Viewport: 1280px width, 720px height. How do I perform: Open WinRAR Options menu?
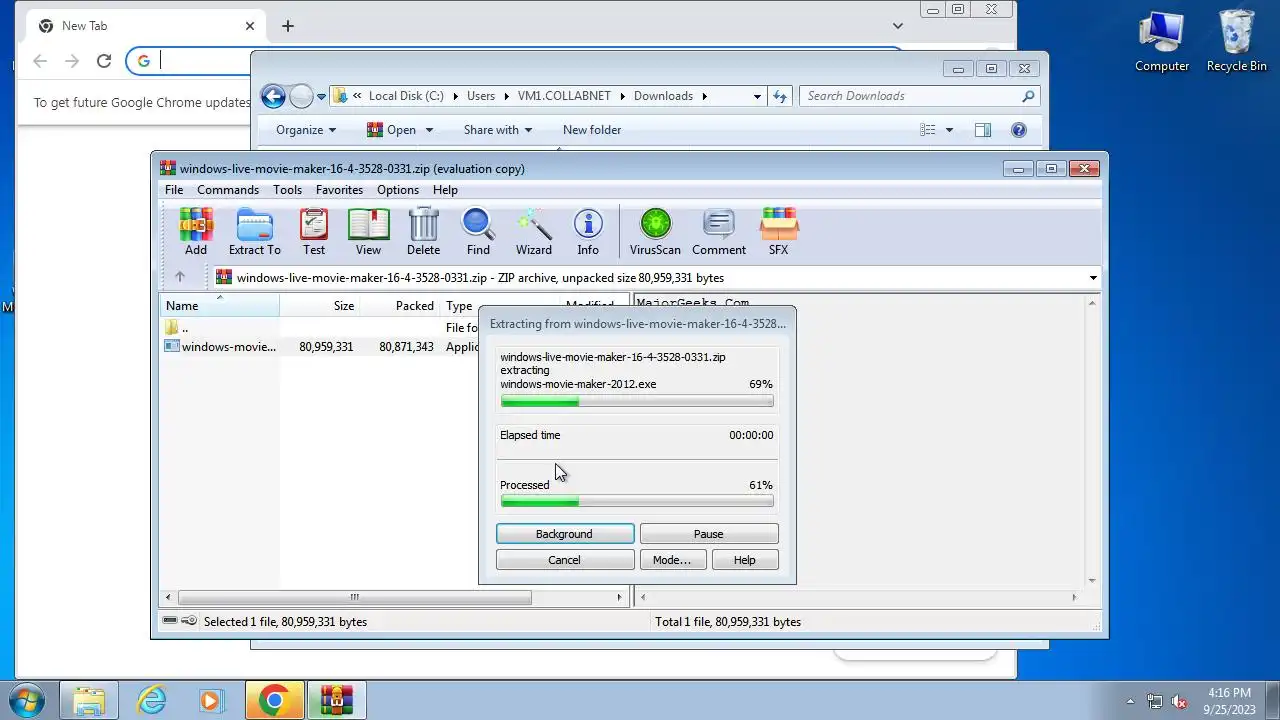[x=398, y=190]
